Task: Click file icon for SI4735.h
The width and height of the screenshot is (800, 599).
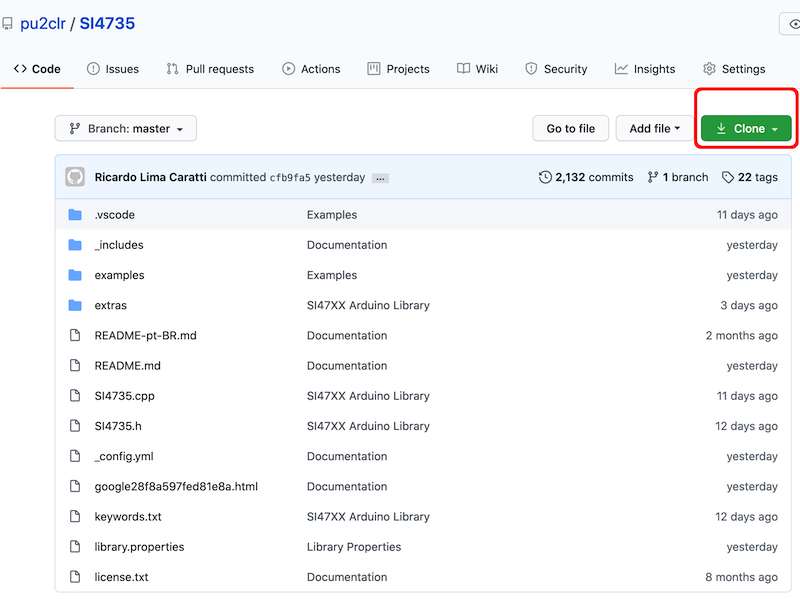Action: pyautogui.click(x=75, y=426)
